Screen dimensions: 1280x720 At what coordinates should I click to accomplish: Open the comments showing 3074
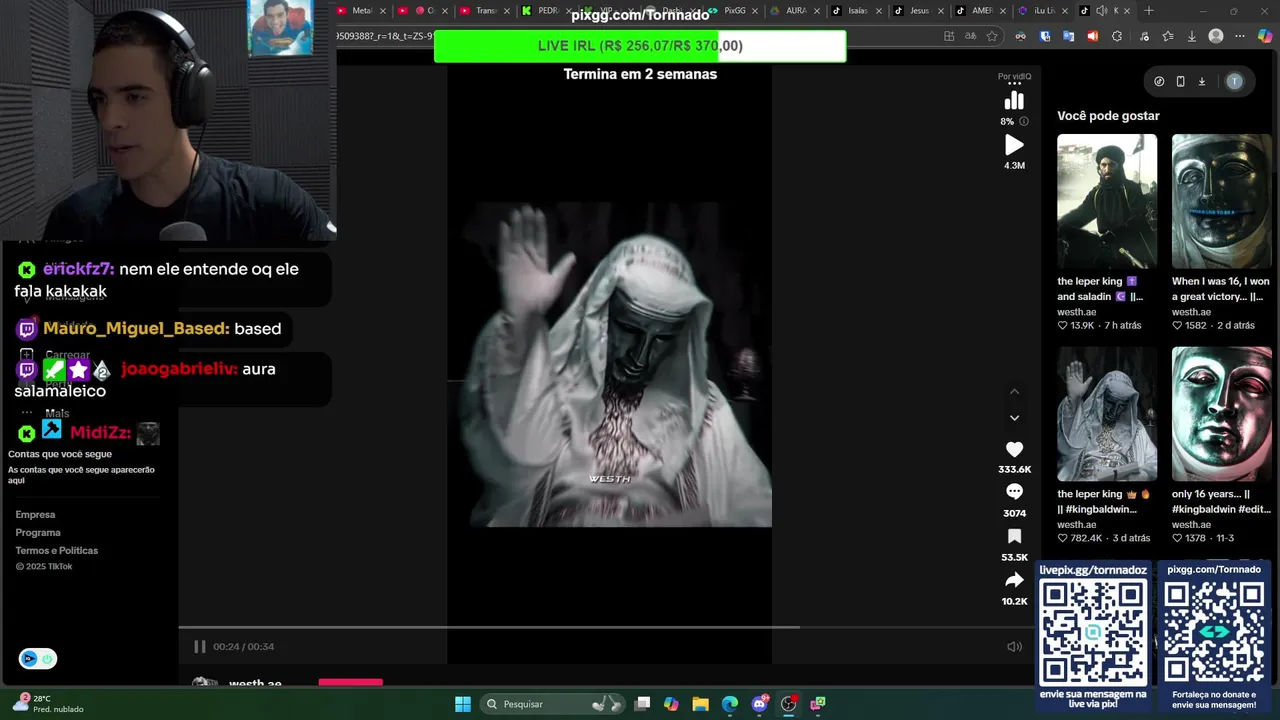(1014, 492)
